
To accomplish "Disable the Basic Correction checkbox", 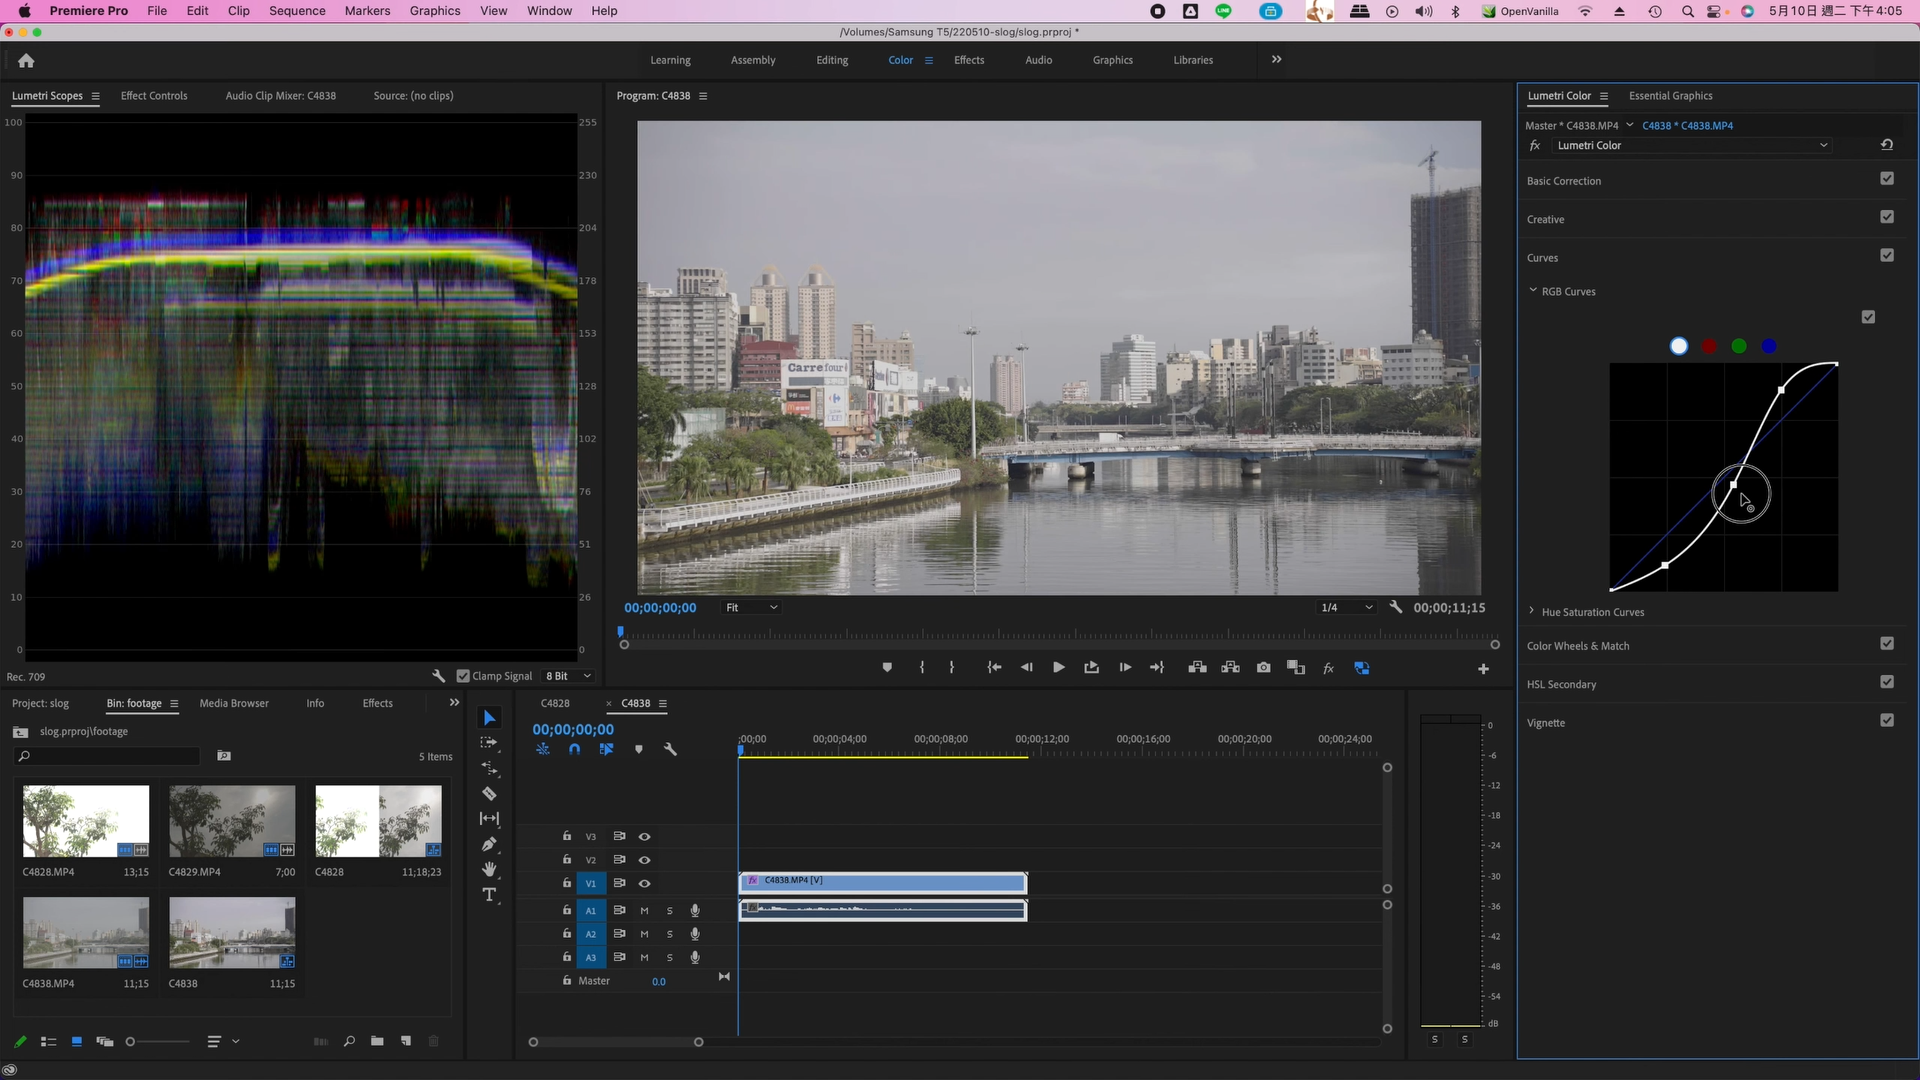I will pyautogui.click(x=1887, y=179).
